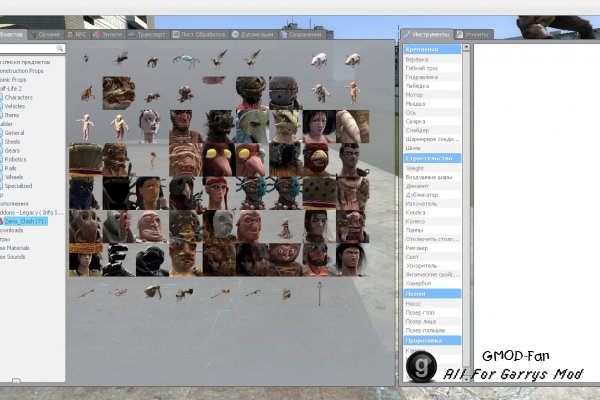Pick the black shadowy hooded figure
This screenshot has width=600, height=400.
pyautogui.click(x=119, y=193)
